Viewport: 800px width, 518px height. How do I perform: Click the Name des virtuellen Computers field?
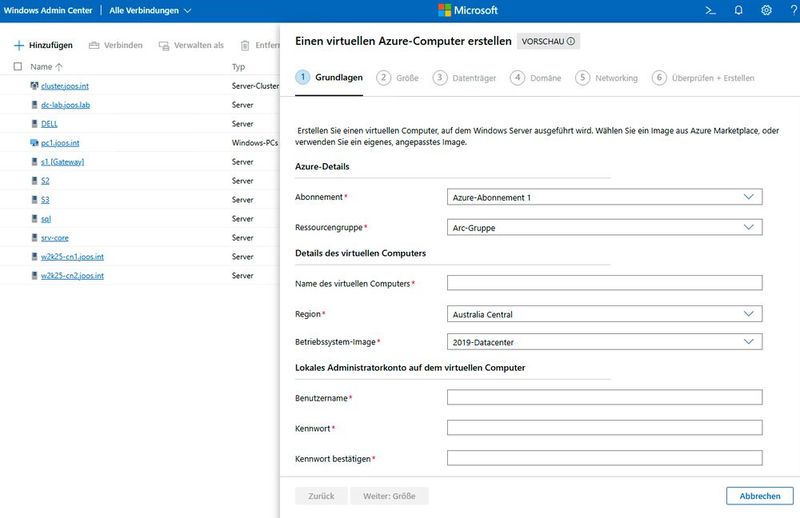point(605,283)
